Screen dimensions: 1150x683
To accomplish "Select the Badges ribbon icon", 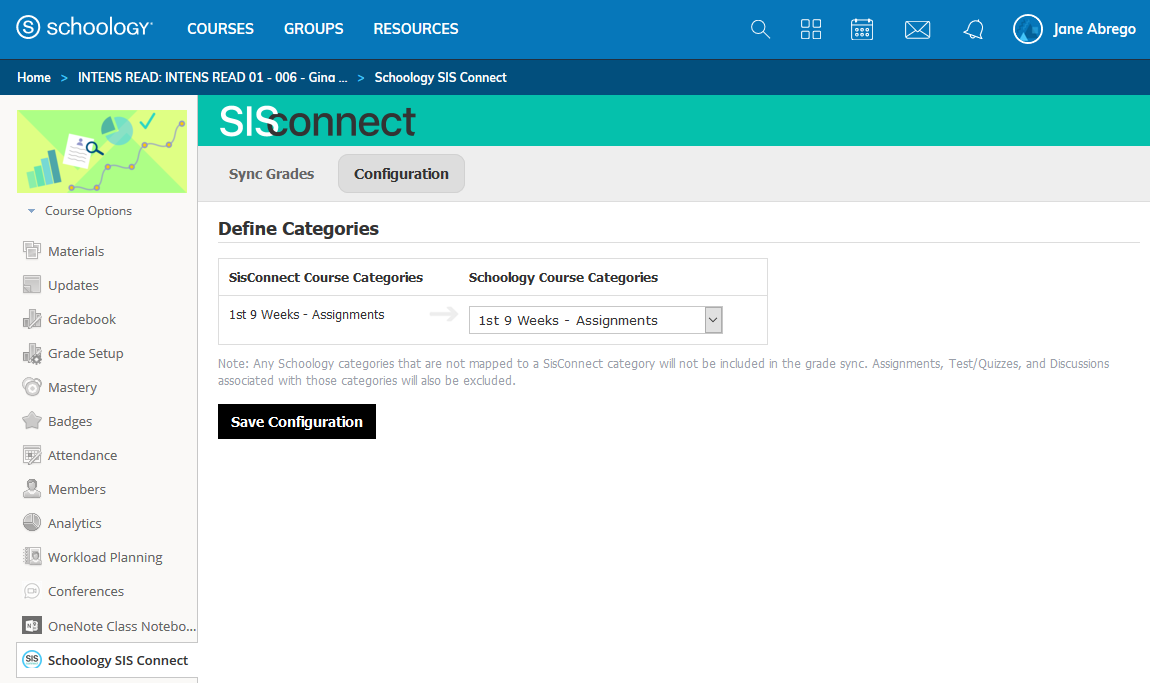I will tap(30, 420).
